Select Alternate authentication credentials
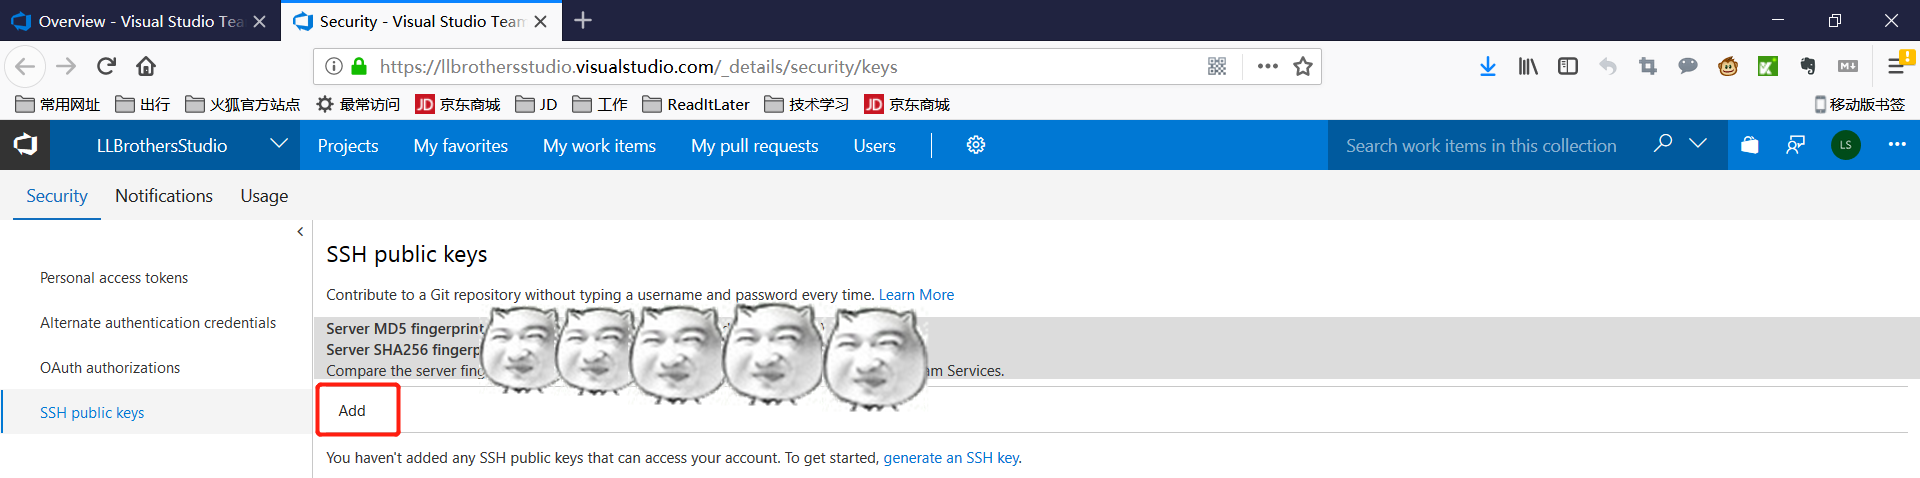 [158, 323]
